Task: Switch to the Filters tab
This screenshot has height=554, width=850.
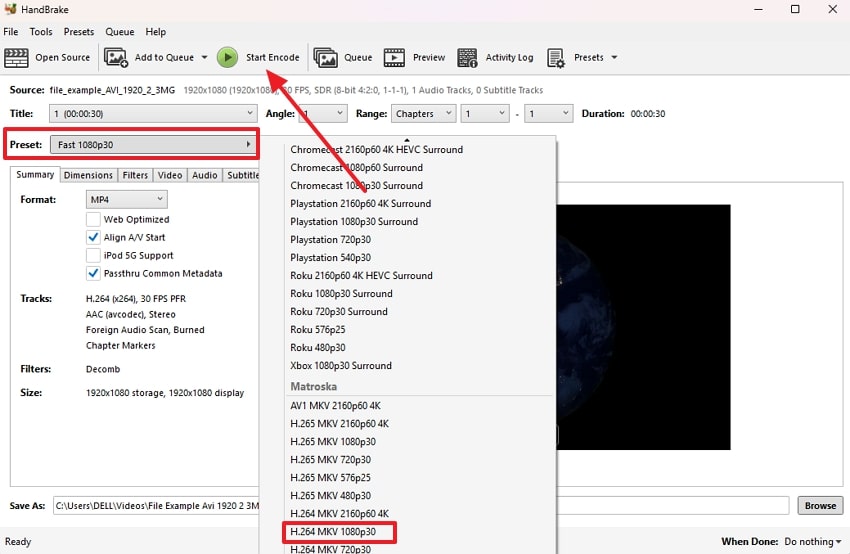Action: tap(135, 175)
